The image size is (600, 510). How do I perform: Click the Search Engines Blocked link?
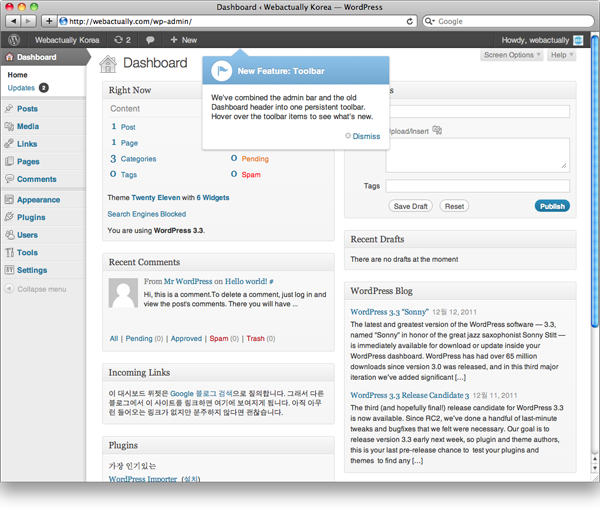click(x=147, y=214)
